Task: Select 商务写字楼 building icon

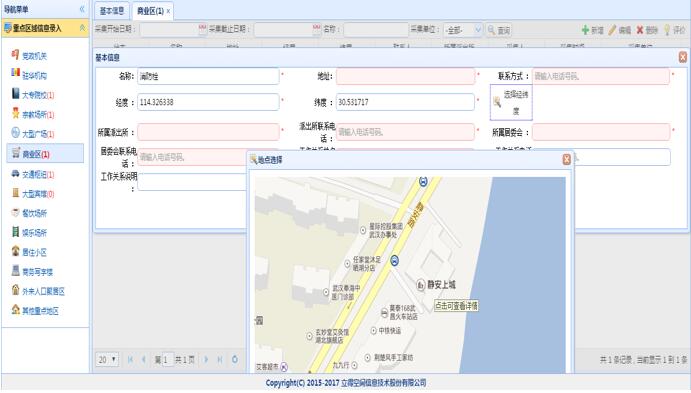Action: click(x=15, y=271)
